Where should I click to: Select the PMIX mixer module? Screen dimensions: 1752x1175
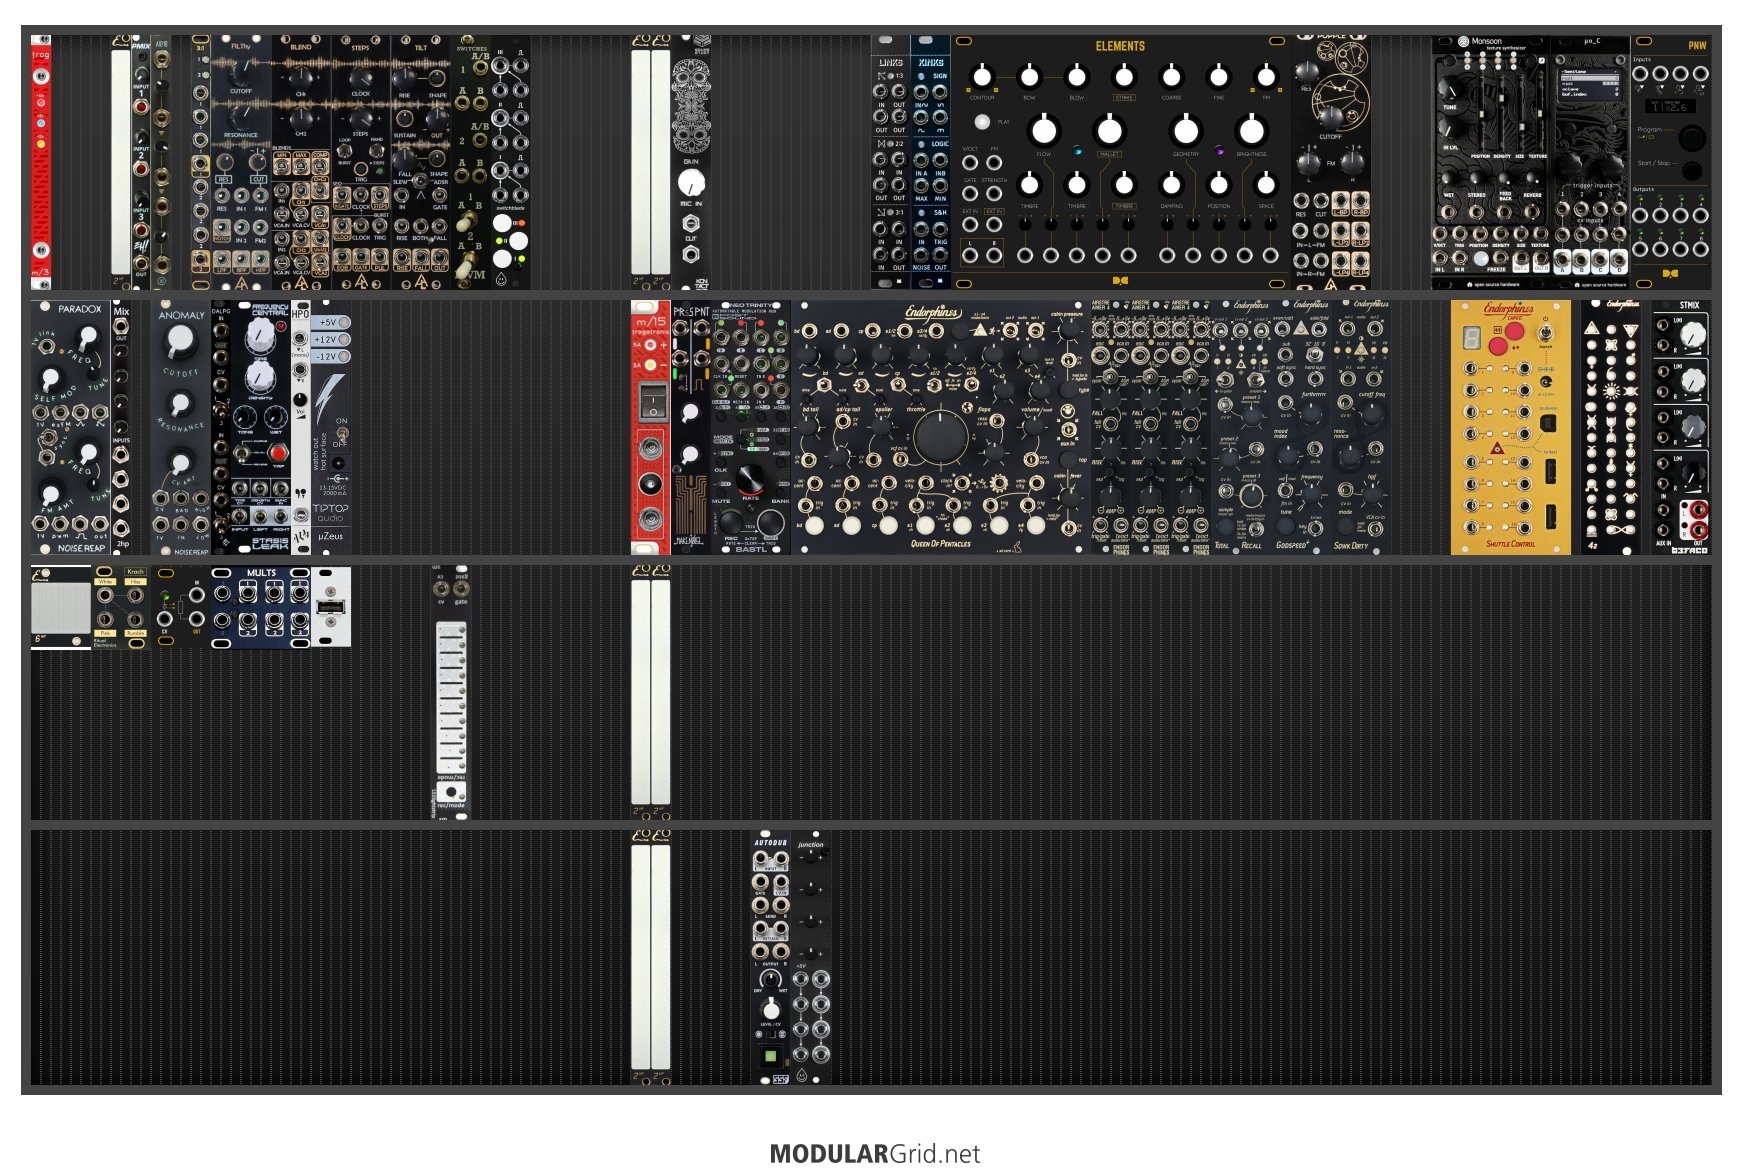pos(141,163)
